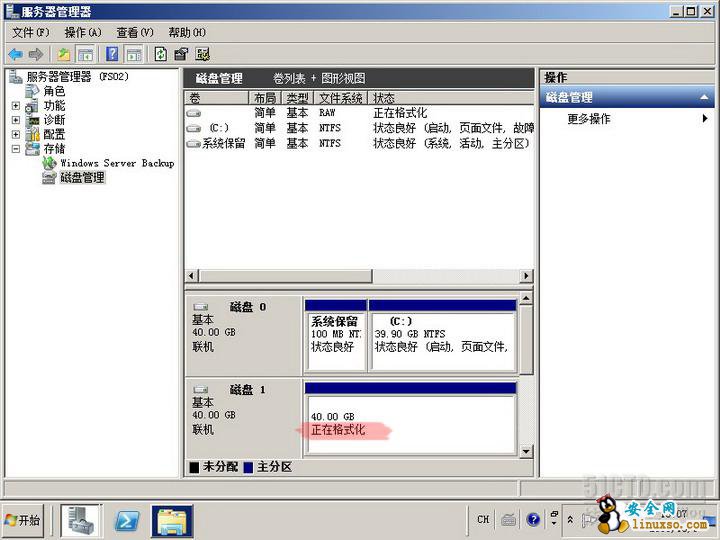The image size is (720, 540).
Task: Click the up-one-level folder toolbar icon
Action: (x=64, y=54)
